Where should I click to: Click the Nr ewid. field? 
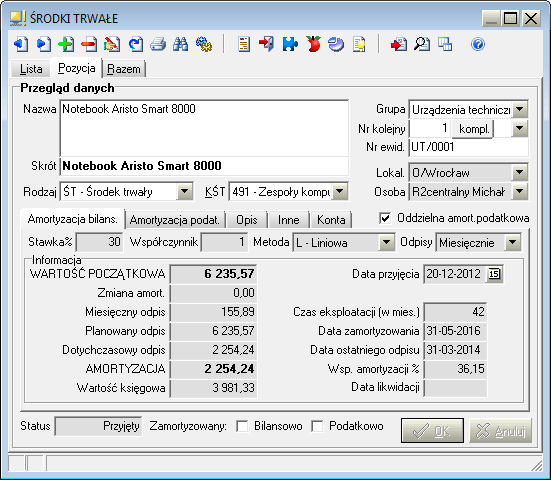pyautogui.click(x=469, y=147)
